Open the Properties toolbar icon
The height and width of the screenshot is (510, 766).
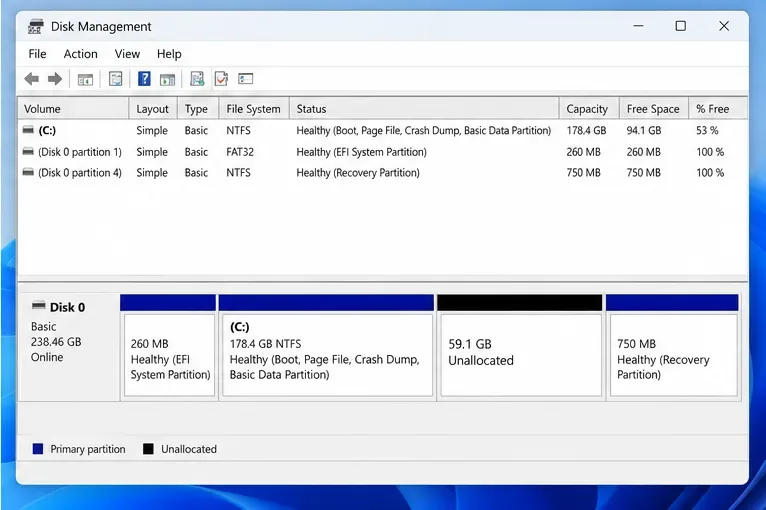pos(116,79)
